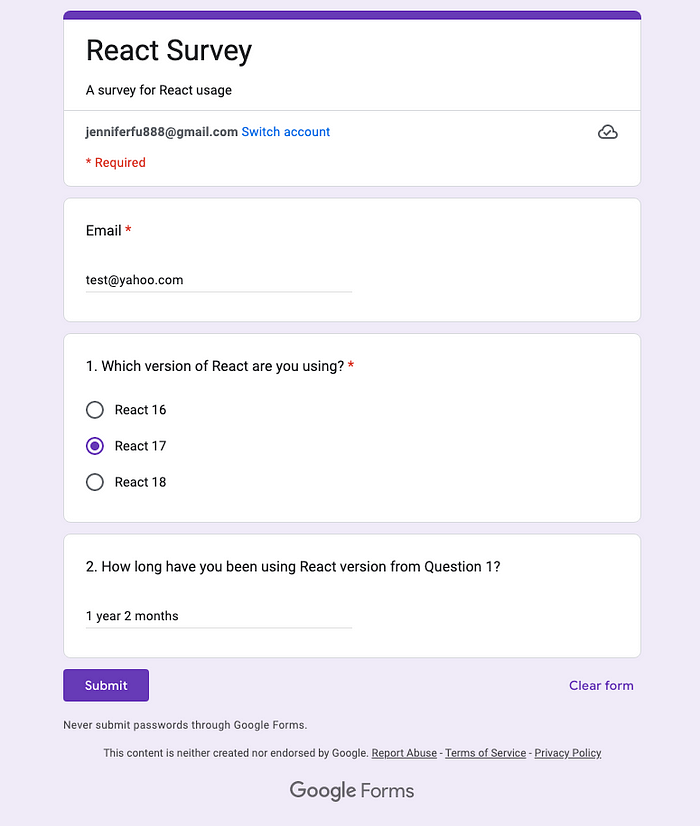Select the React 16 radio option
700x826 pixels.
point(95,410)
